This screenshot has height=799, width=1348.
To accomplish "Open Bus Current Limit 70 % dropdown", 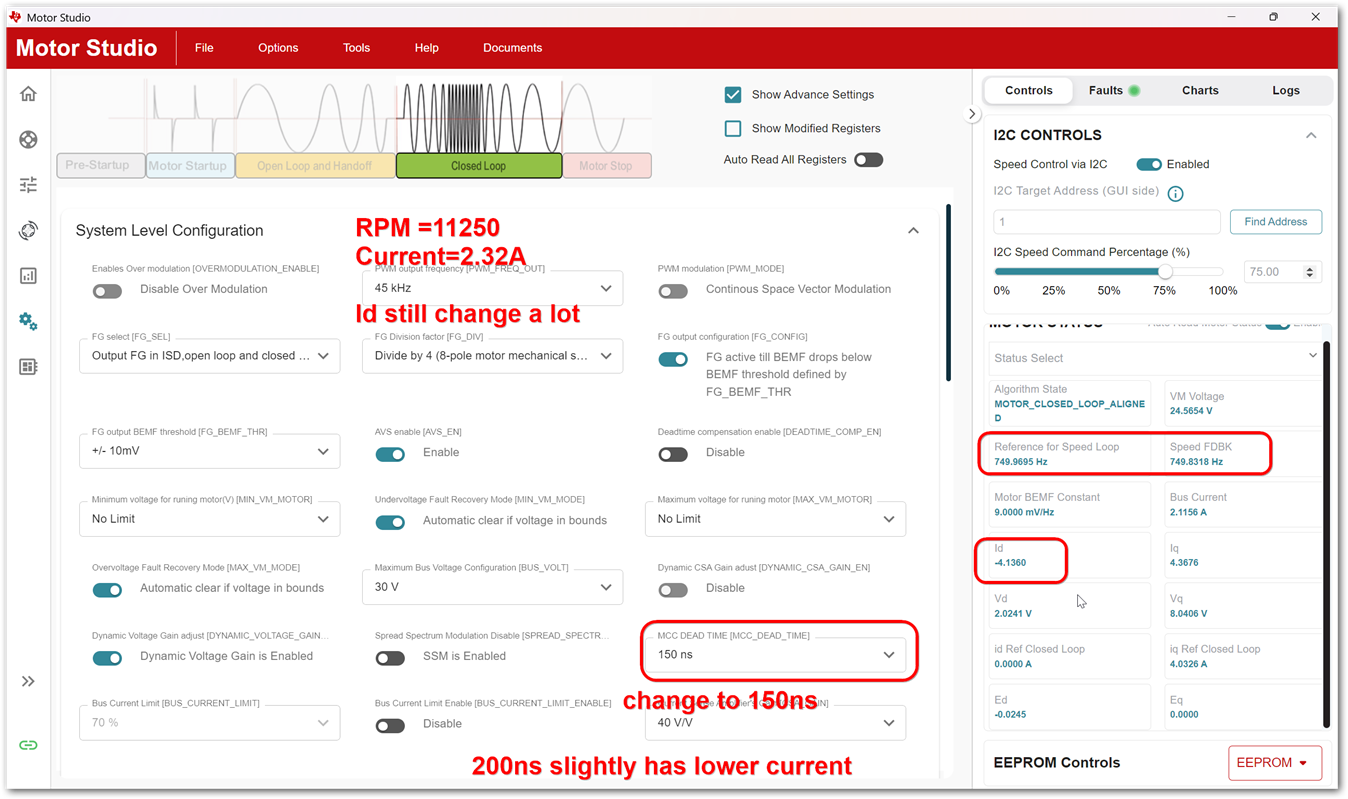I will pyautogui.click(x=209, y=723).
